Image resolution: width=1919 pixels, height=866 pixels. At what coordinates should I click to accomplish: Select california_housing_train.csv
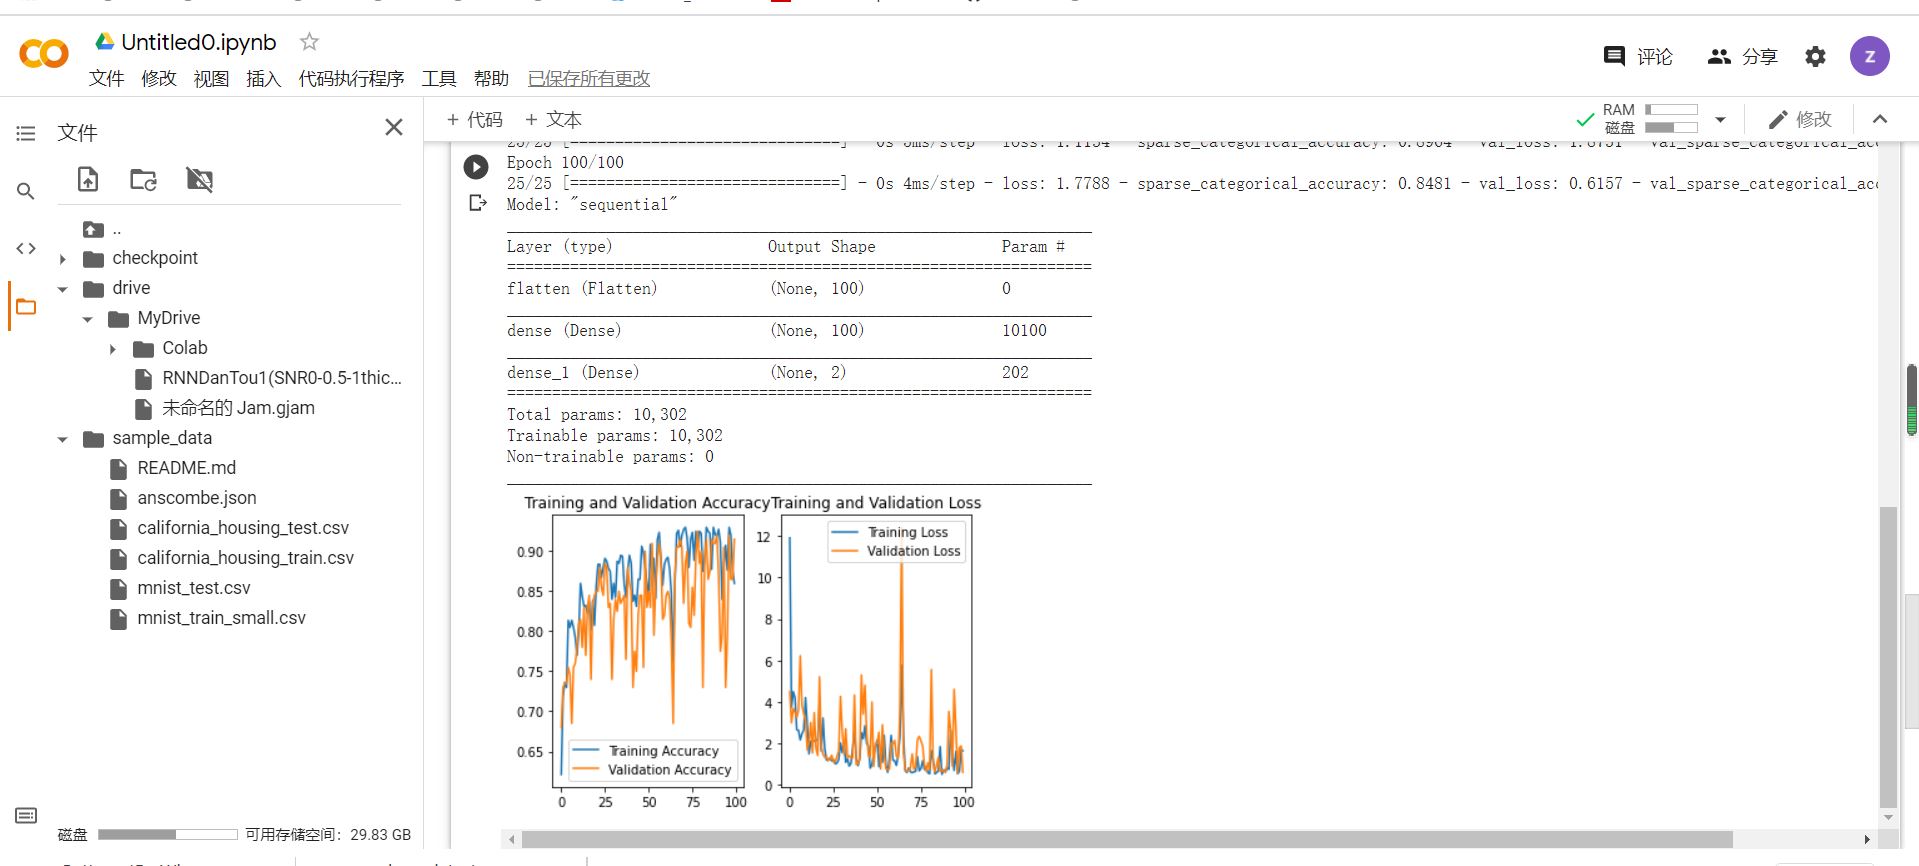coord(245,558)
